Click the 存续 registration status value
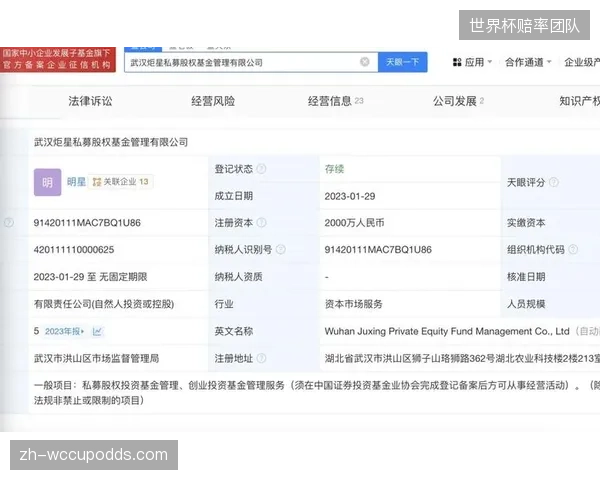Image resolution: width=600 pixels, height=480 pixels. (x=334, y=169)
